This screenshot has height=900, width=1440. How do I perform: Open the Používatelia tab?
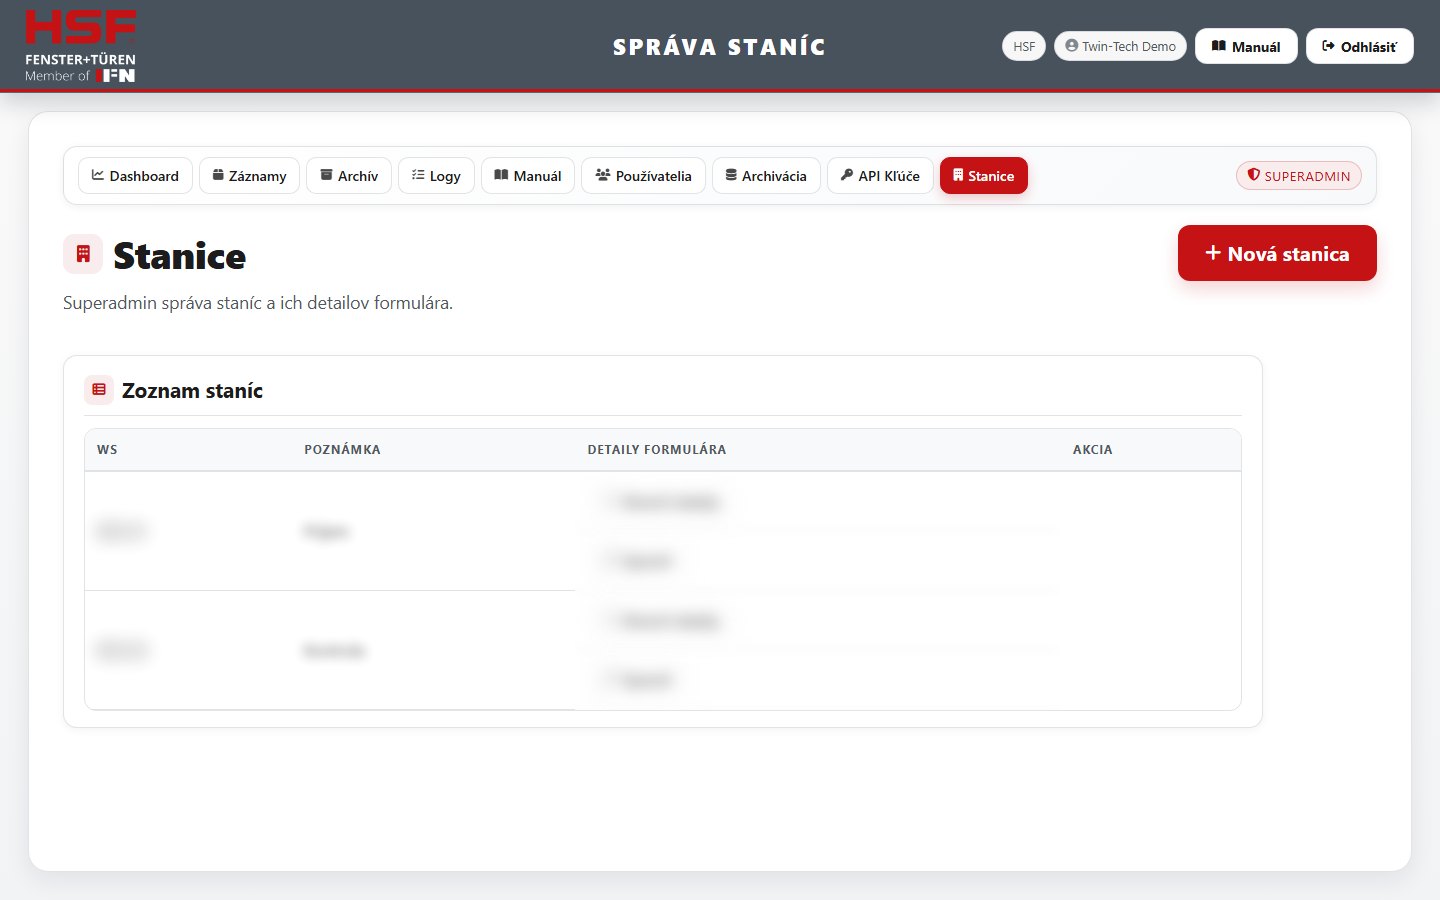(643, 176)
